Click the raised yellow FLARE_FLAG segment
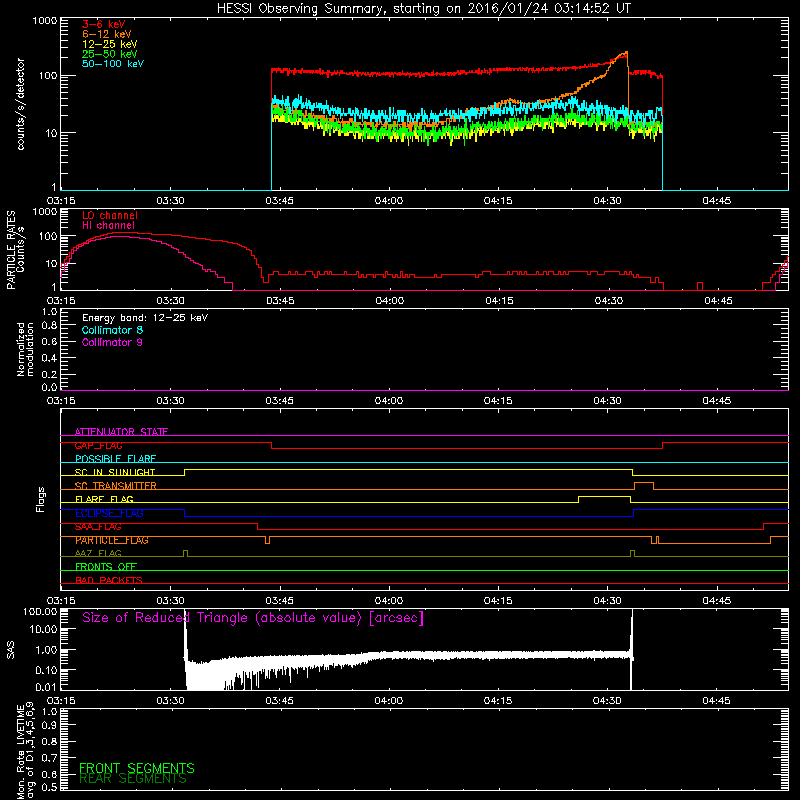The width and height of the screenshot is (800, 800). click(605, 496)
